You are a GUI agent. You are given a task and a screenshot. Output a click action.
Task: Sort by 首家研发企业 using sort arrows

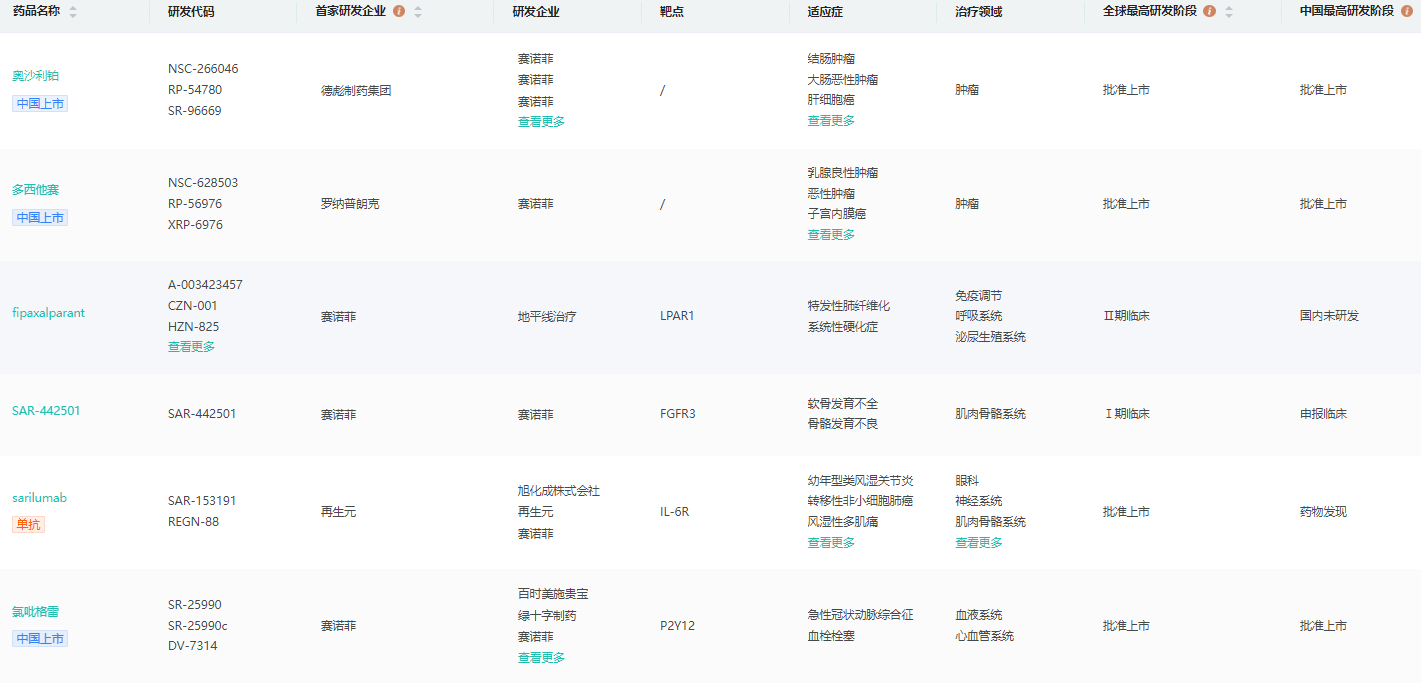(418, 12)
